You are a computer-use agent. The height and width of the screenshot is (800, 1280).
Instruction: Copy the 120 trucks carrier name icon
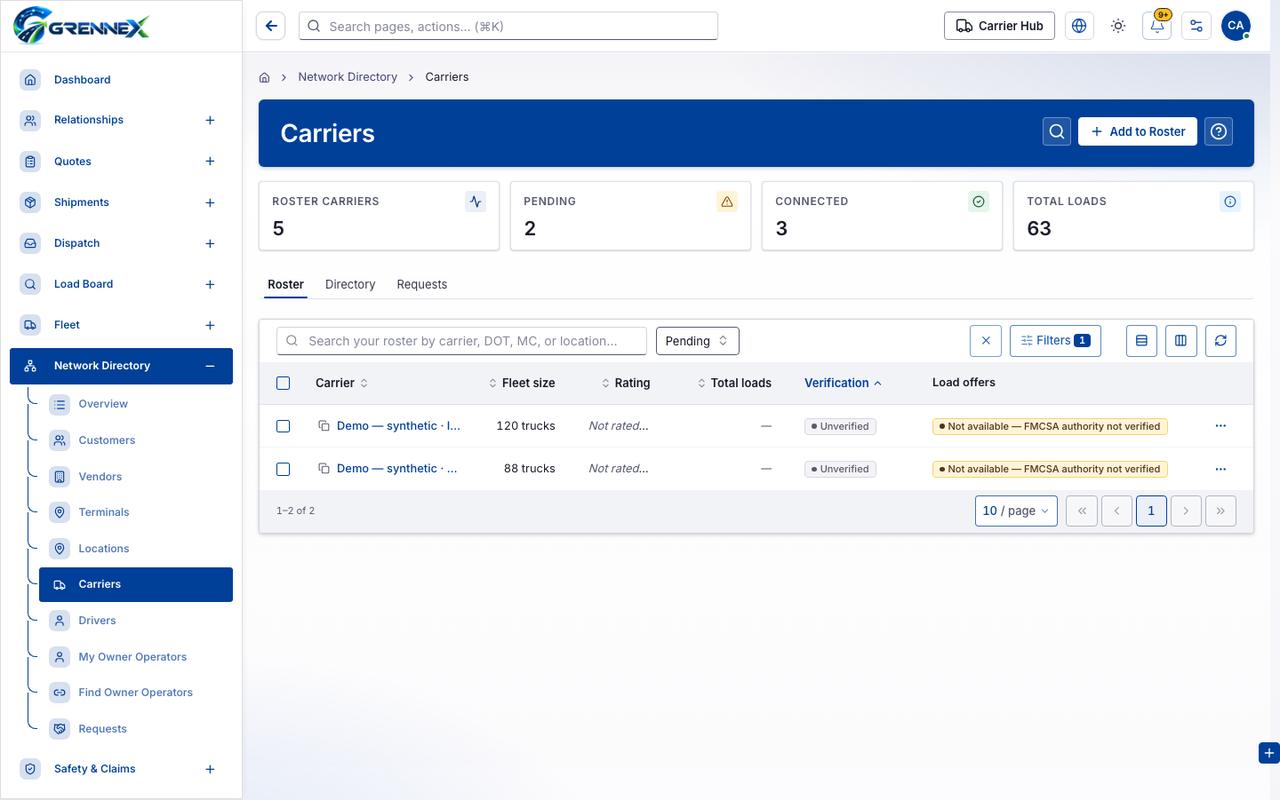pyautogui.click(x=324, y=426)
